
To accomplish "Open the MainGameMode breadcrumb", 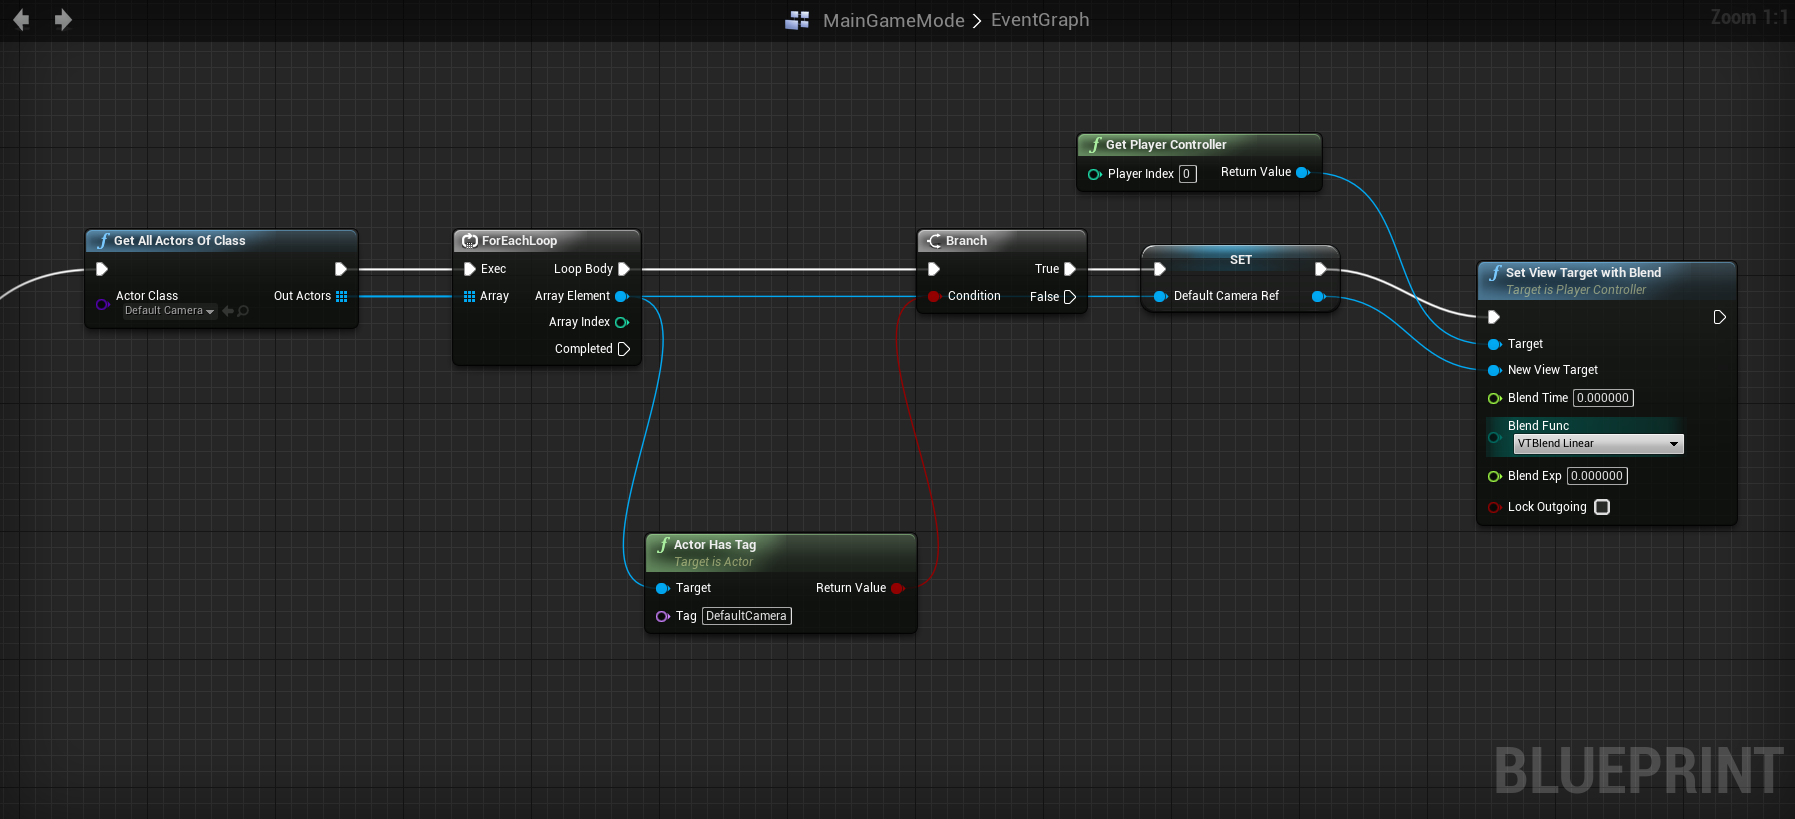I will click(893, 20).
